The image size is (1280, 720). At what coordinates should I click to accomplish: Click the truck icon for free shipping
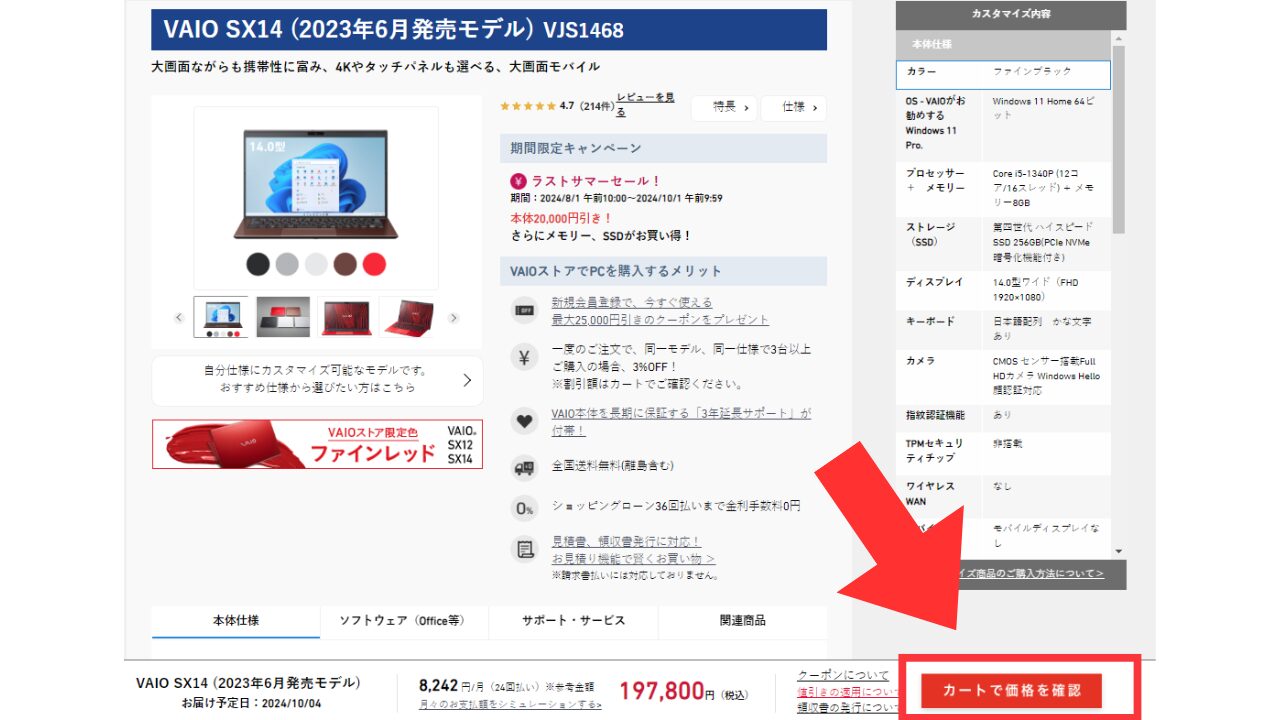coord(524,466)
